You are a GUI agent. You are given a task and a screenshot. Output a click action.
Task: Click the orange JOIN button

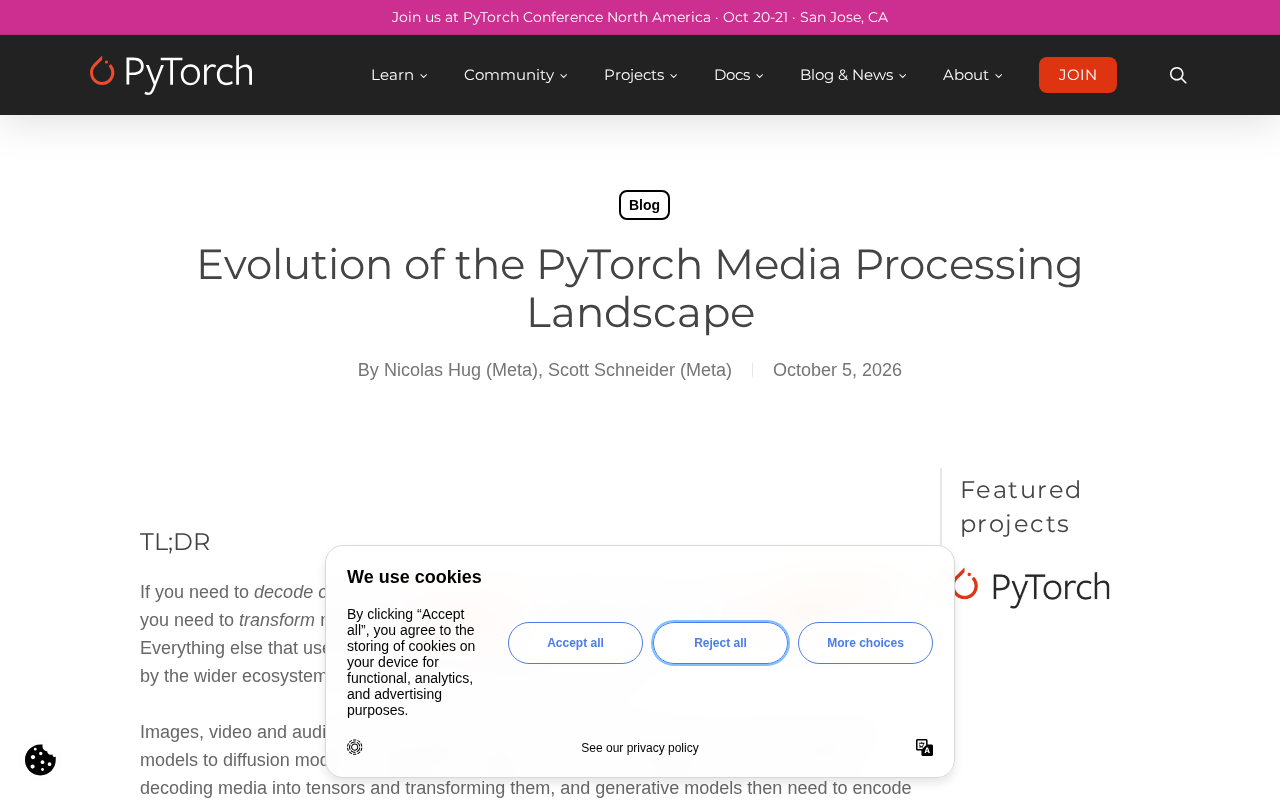(1078, 75)
